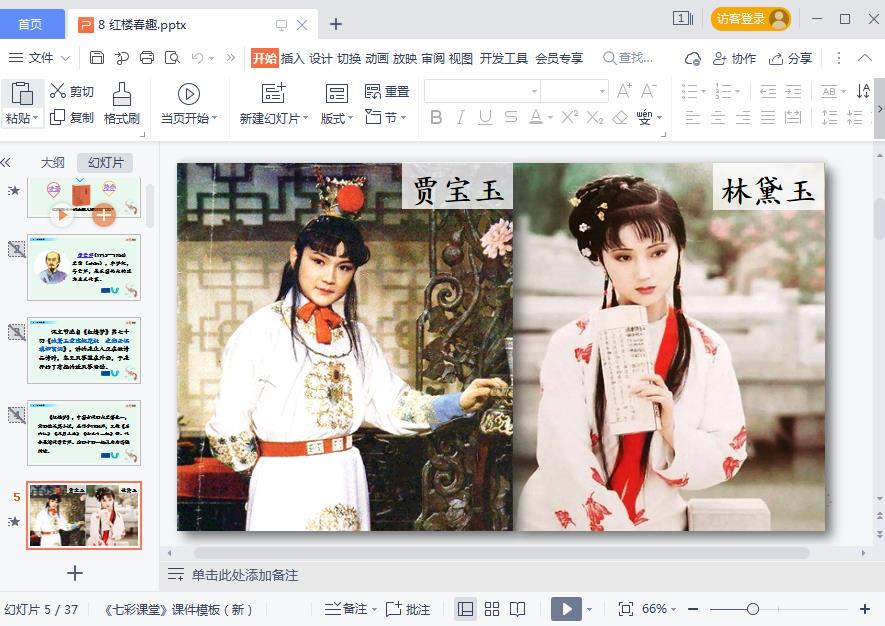The image size is (885, 626).
Task: Click Cut (剪切) scissors button
Action: point(72,91)
